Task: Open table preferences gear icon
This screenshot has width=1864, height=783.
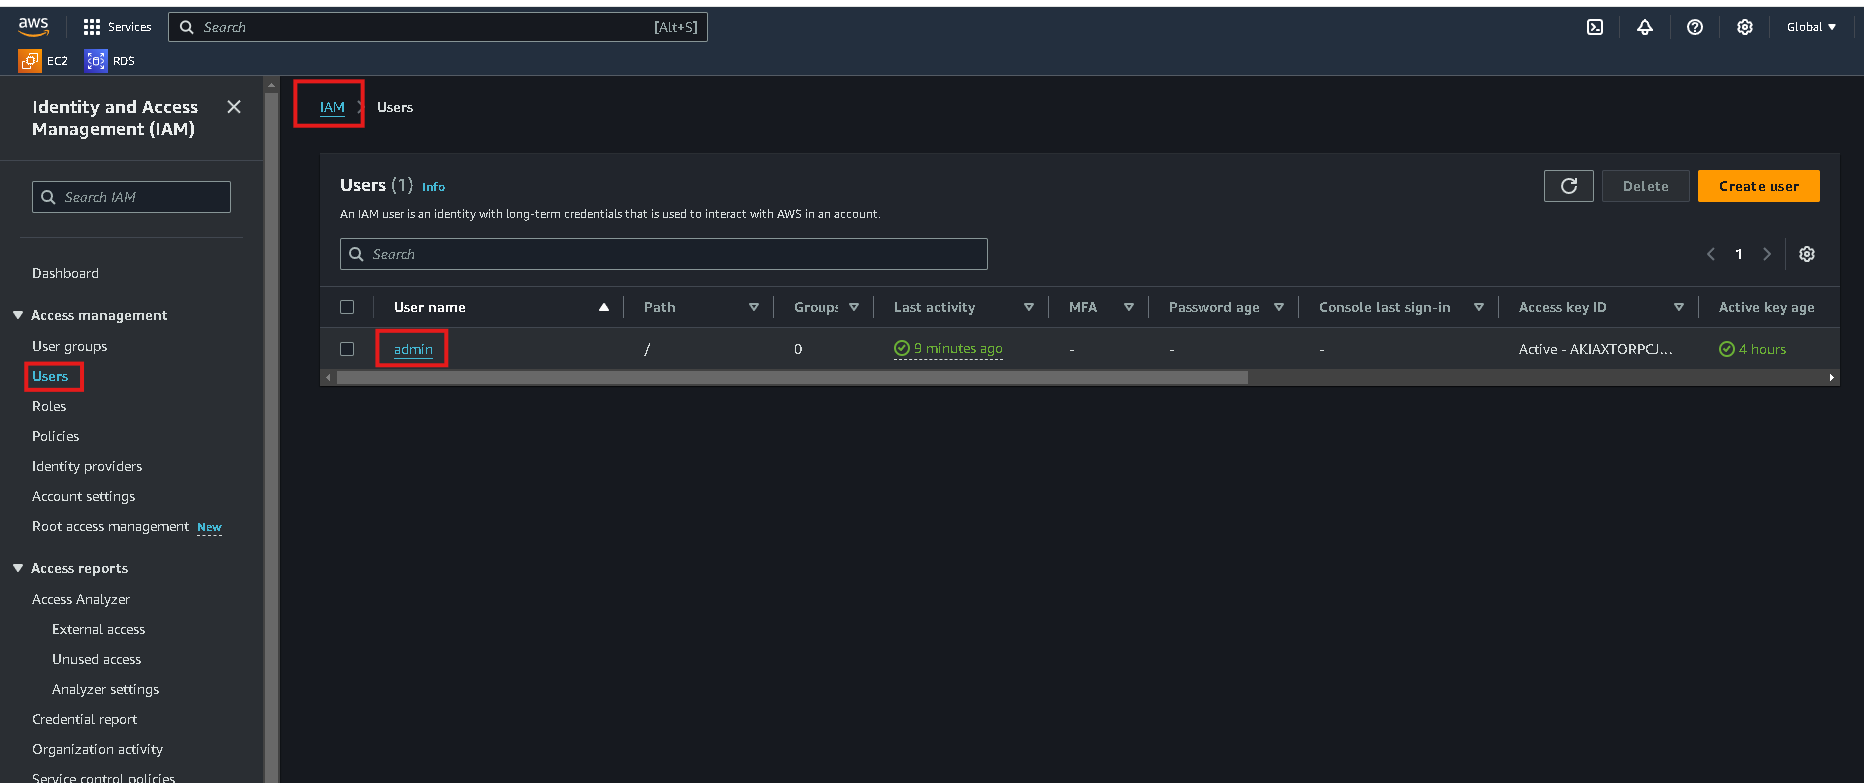Action: click(x=1807, y=254)
